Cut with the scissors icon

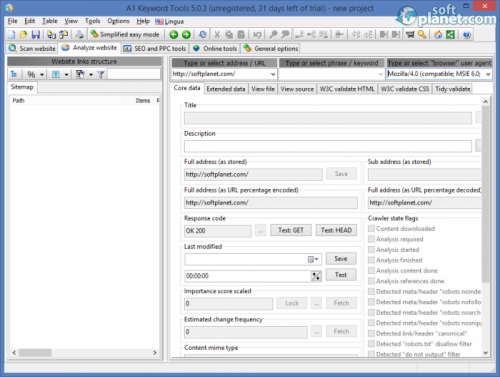click(217, 35)
